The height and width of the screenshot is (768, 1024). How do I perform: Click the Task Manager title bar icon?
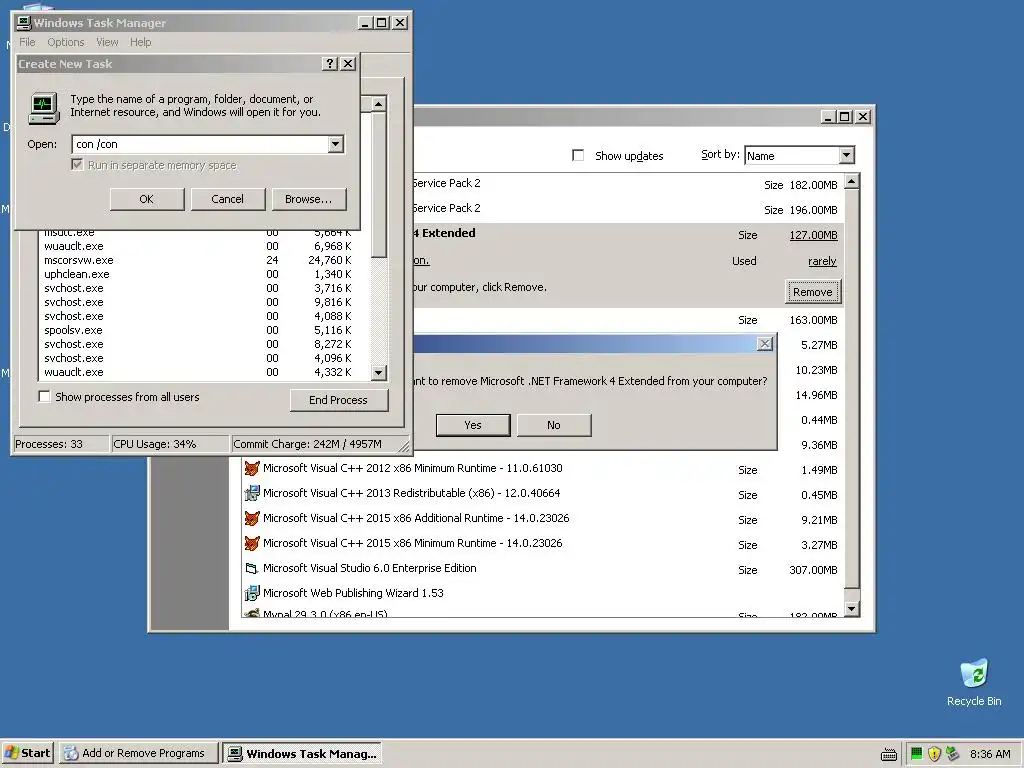pos(24,23)
